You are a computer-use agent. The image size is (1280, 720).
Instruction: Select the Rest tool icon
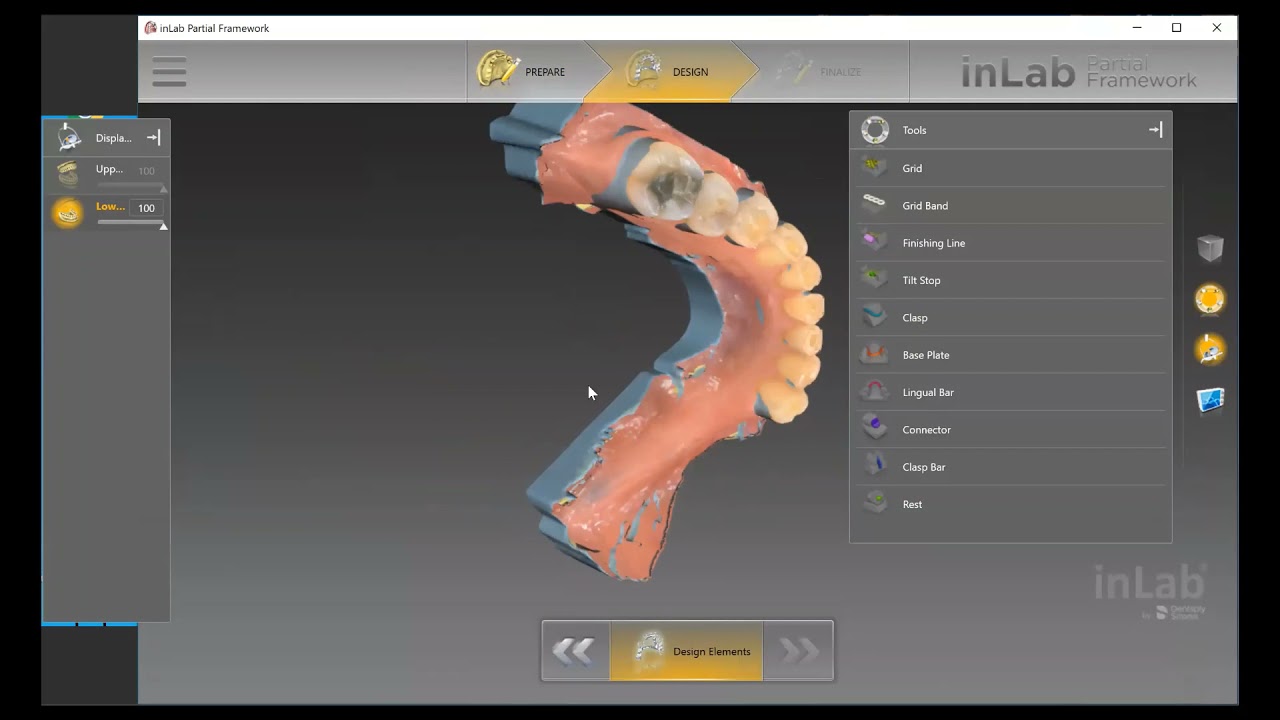[875, 503]
